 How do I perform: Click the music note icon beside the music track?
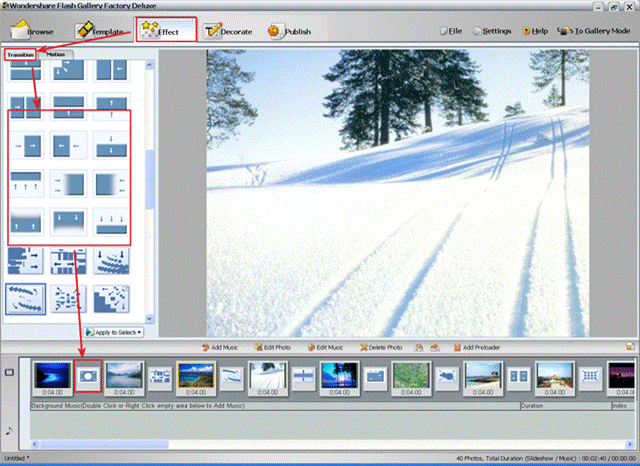pyautogui.click(x=9, y=430)
